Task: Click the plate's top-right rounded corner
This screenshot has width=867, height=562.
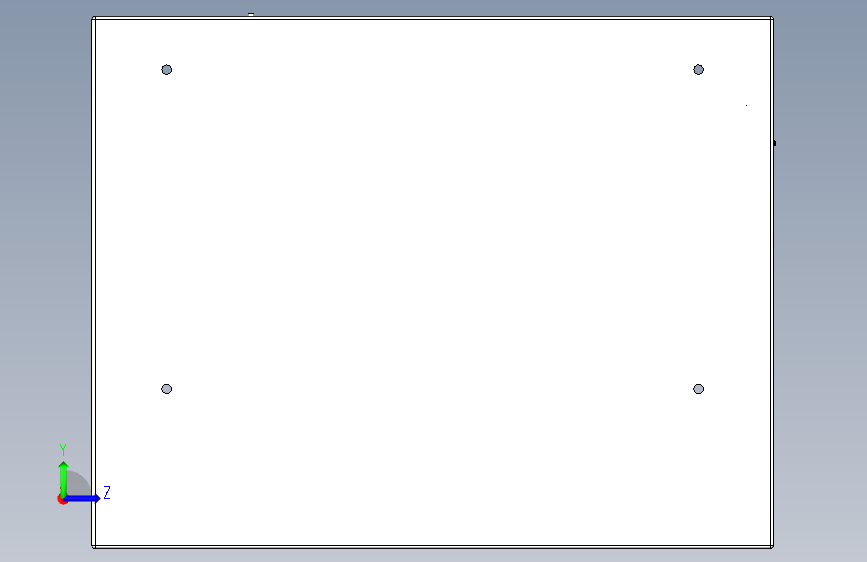Action: pyautogui.click(x=771, y=19)
